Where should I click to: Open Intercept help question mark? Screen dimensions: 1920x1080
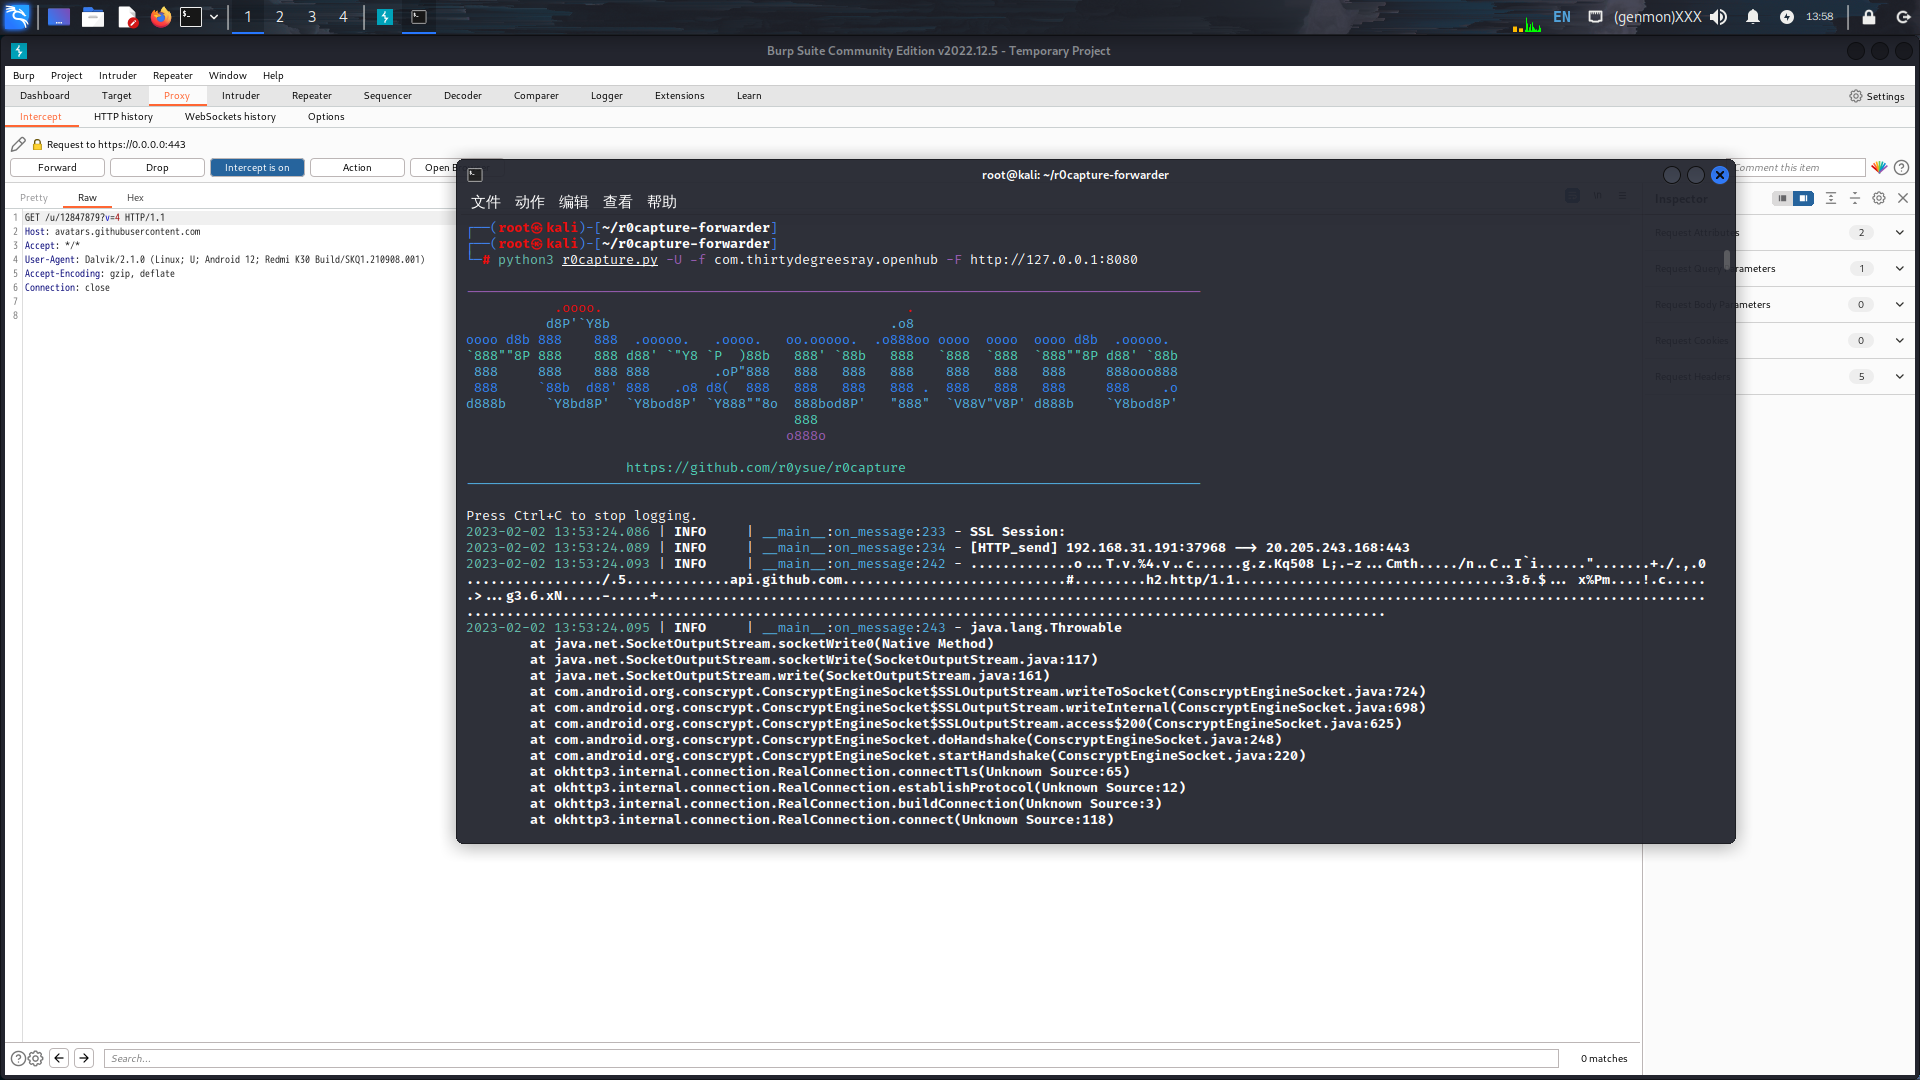(1902, 168)
